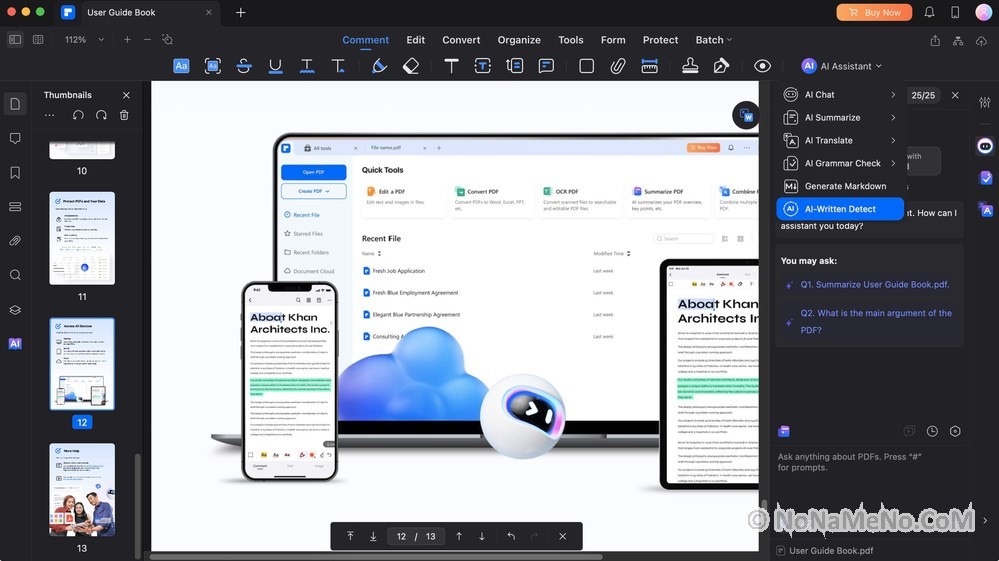Select the attachment paperclip tool
This screenshot has width=999, height=561.
[x=618, y=66]
